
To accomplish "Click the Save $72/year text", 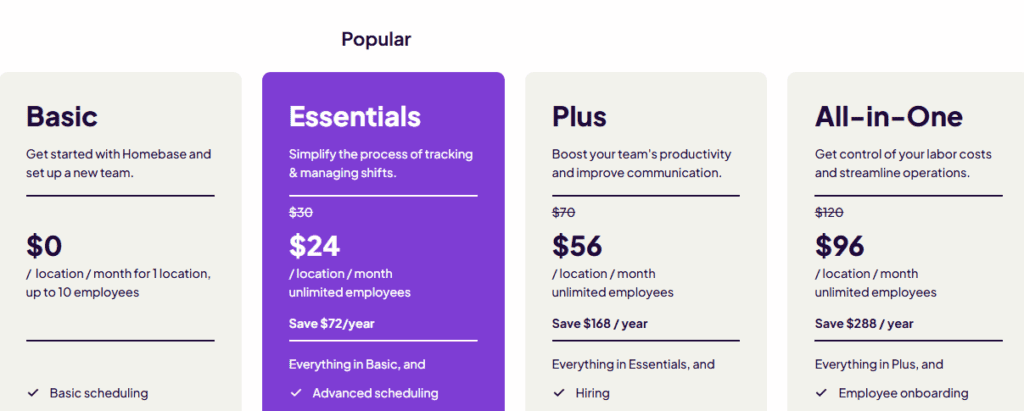I will [332, 323].
